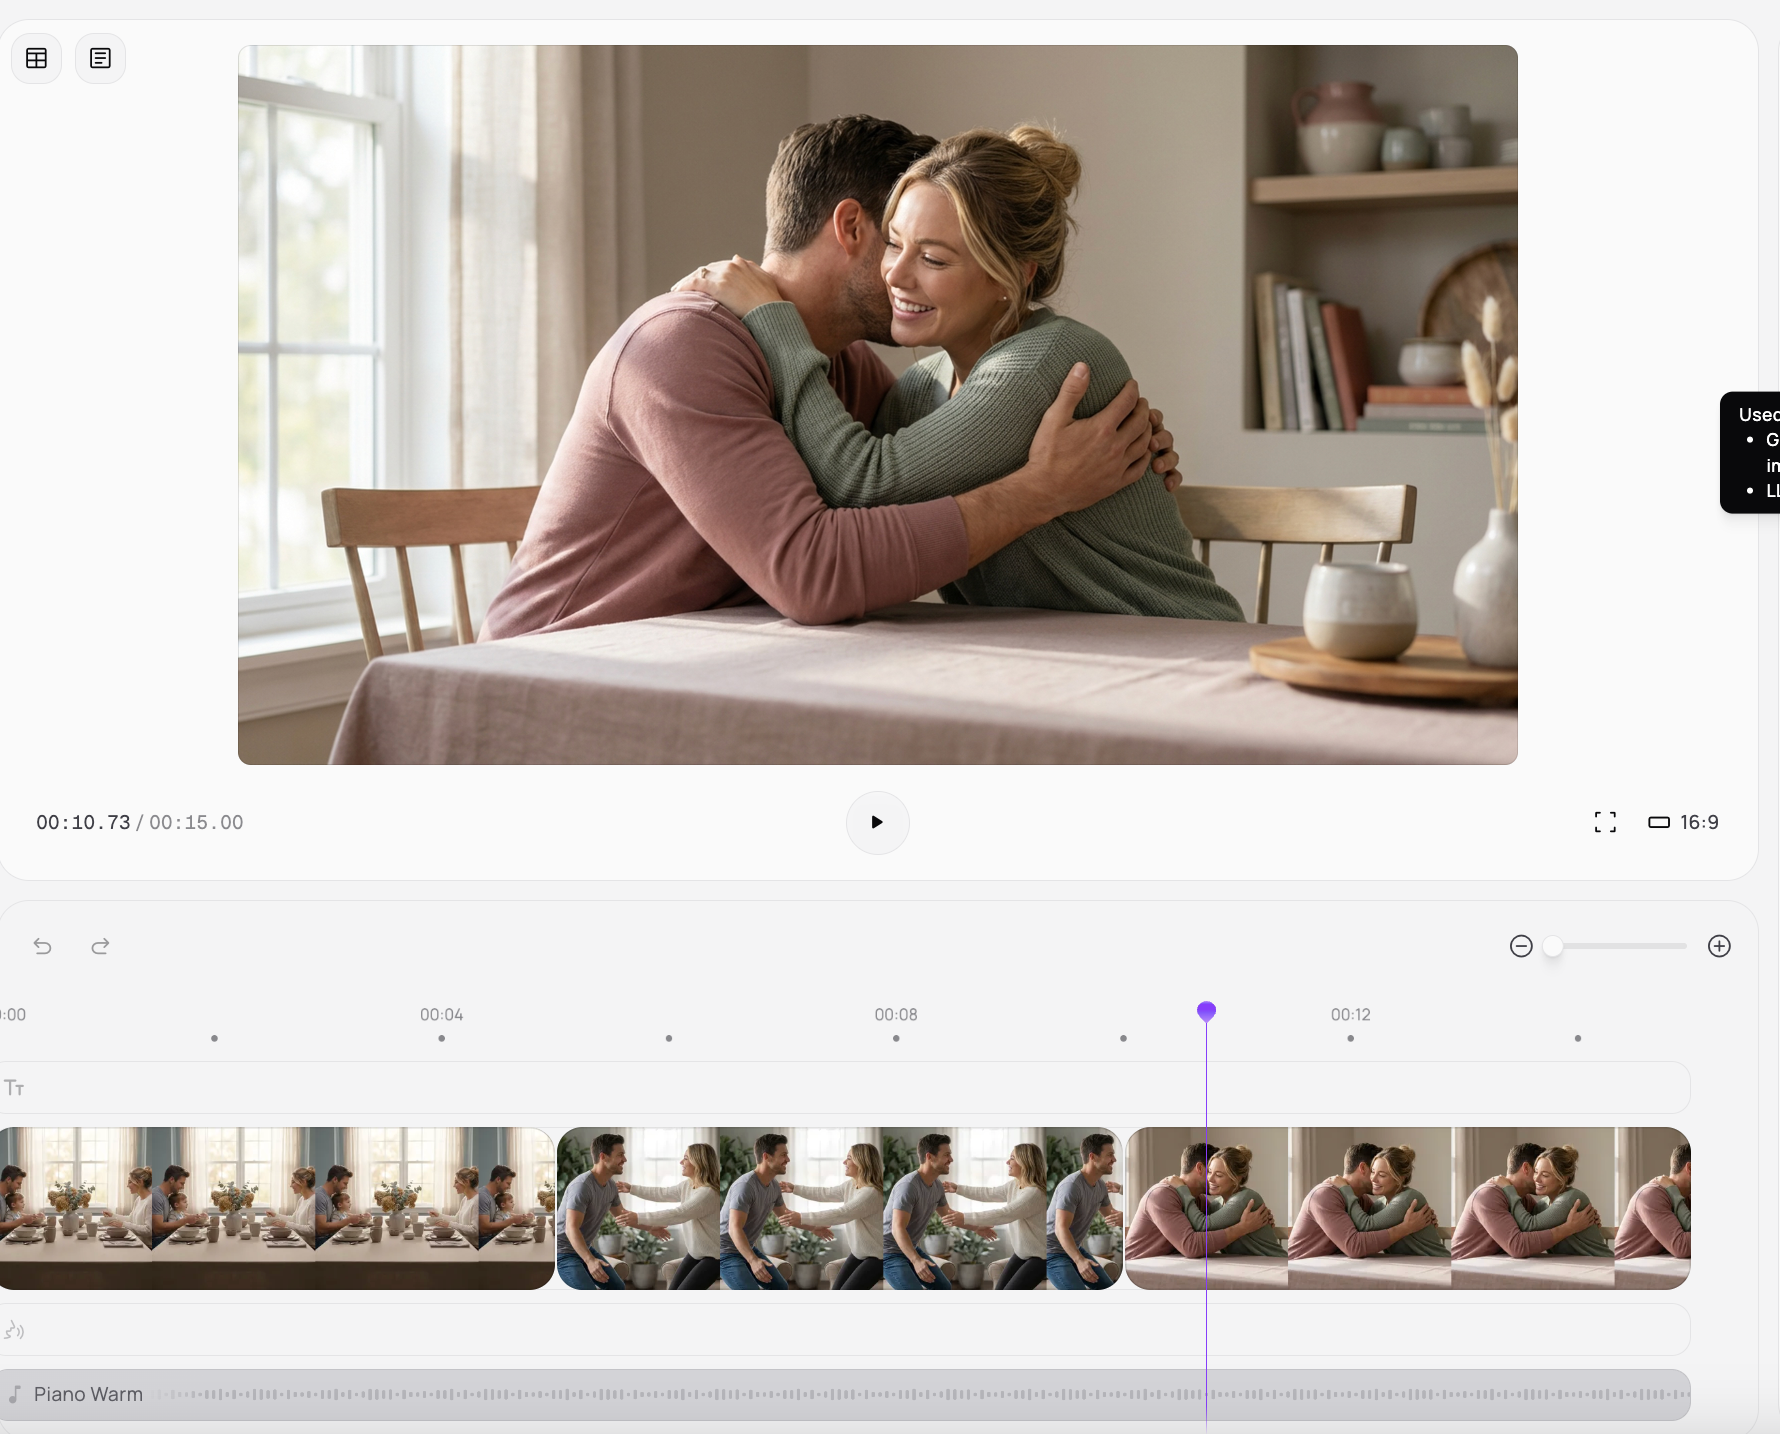Zoom in the timeline with plus icon
1780x1434 pixels.
pos(1719,946)
